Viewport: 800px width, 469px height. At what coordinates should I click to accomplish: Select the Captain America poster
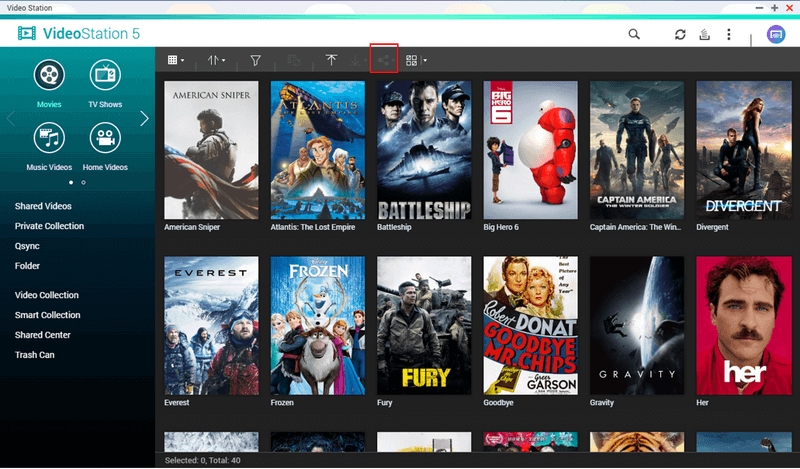tap(637, 150)
